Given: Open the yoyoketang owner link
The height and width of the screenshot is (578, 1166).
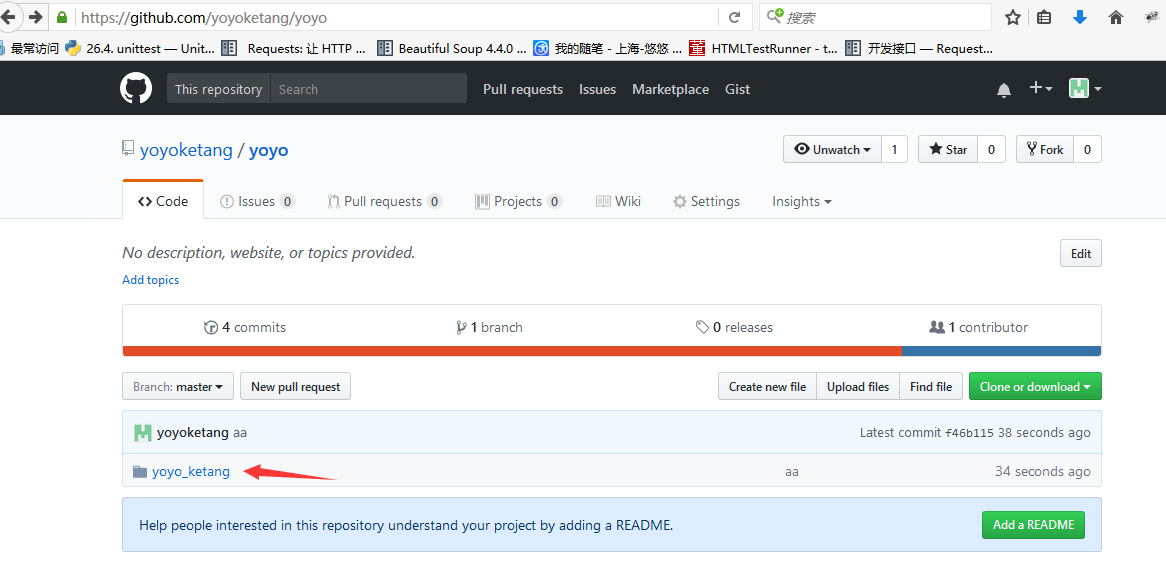Looking at the screenshot, I should pyautogui.click(x=186, y=150).
